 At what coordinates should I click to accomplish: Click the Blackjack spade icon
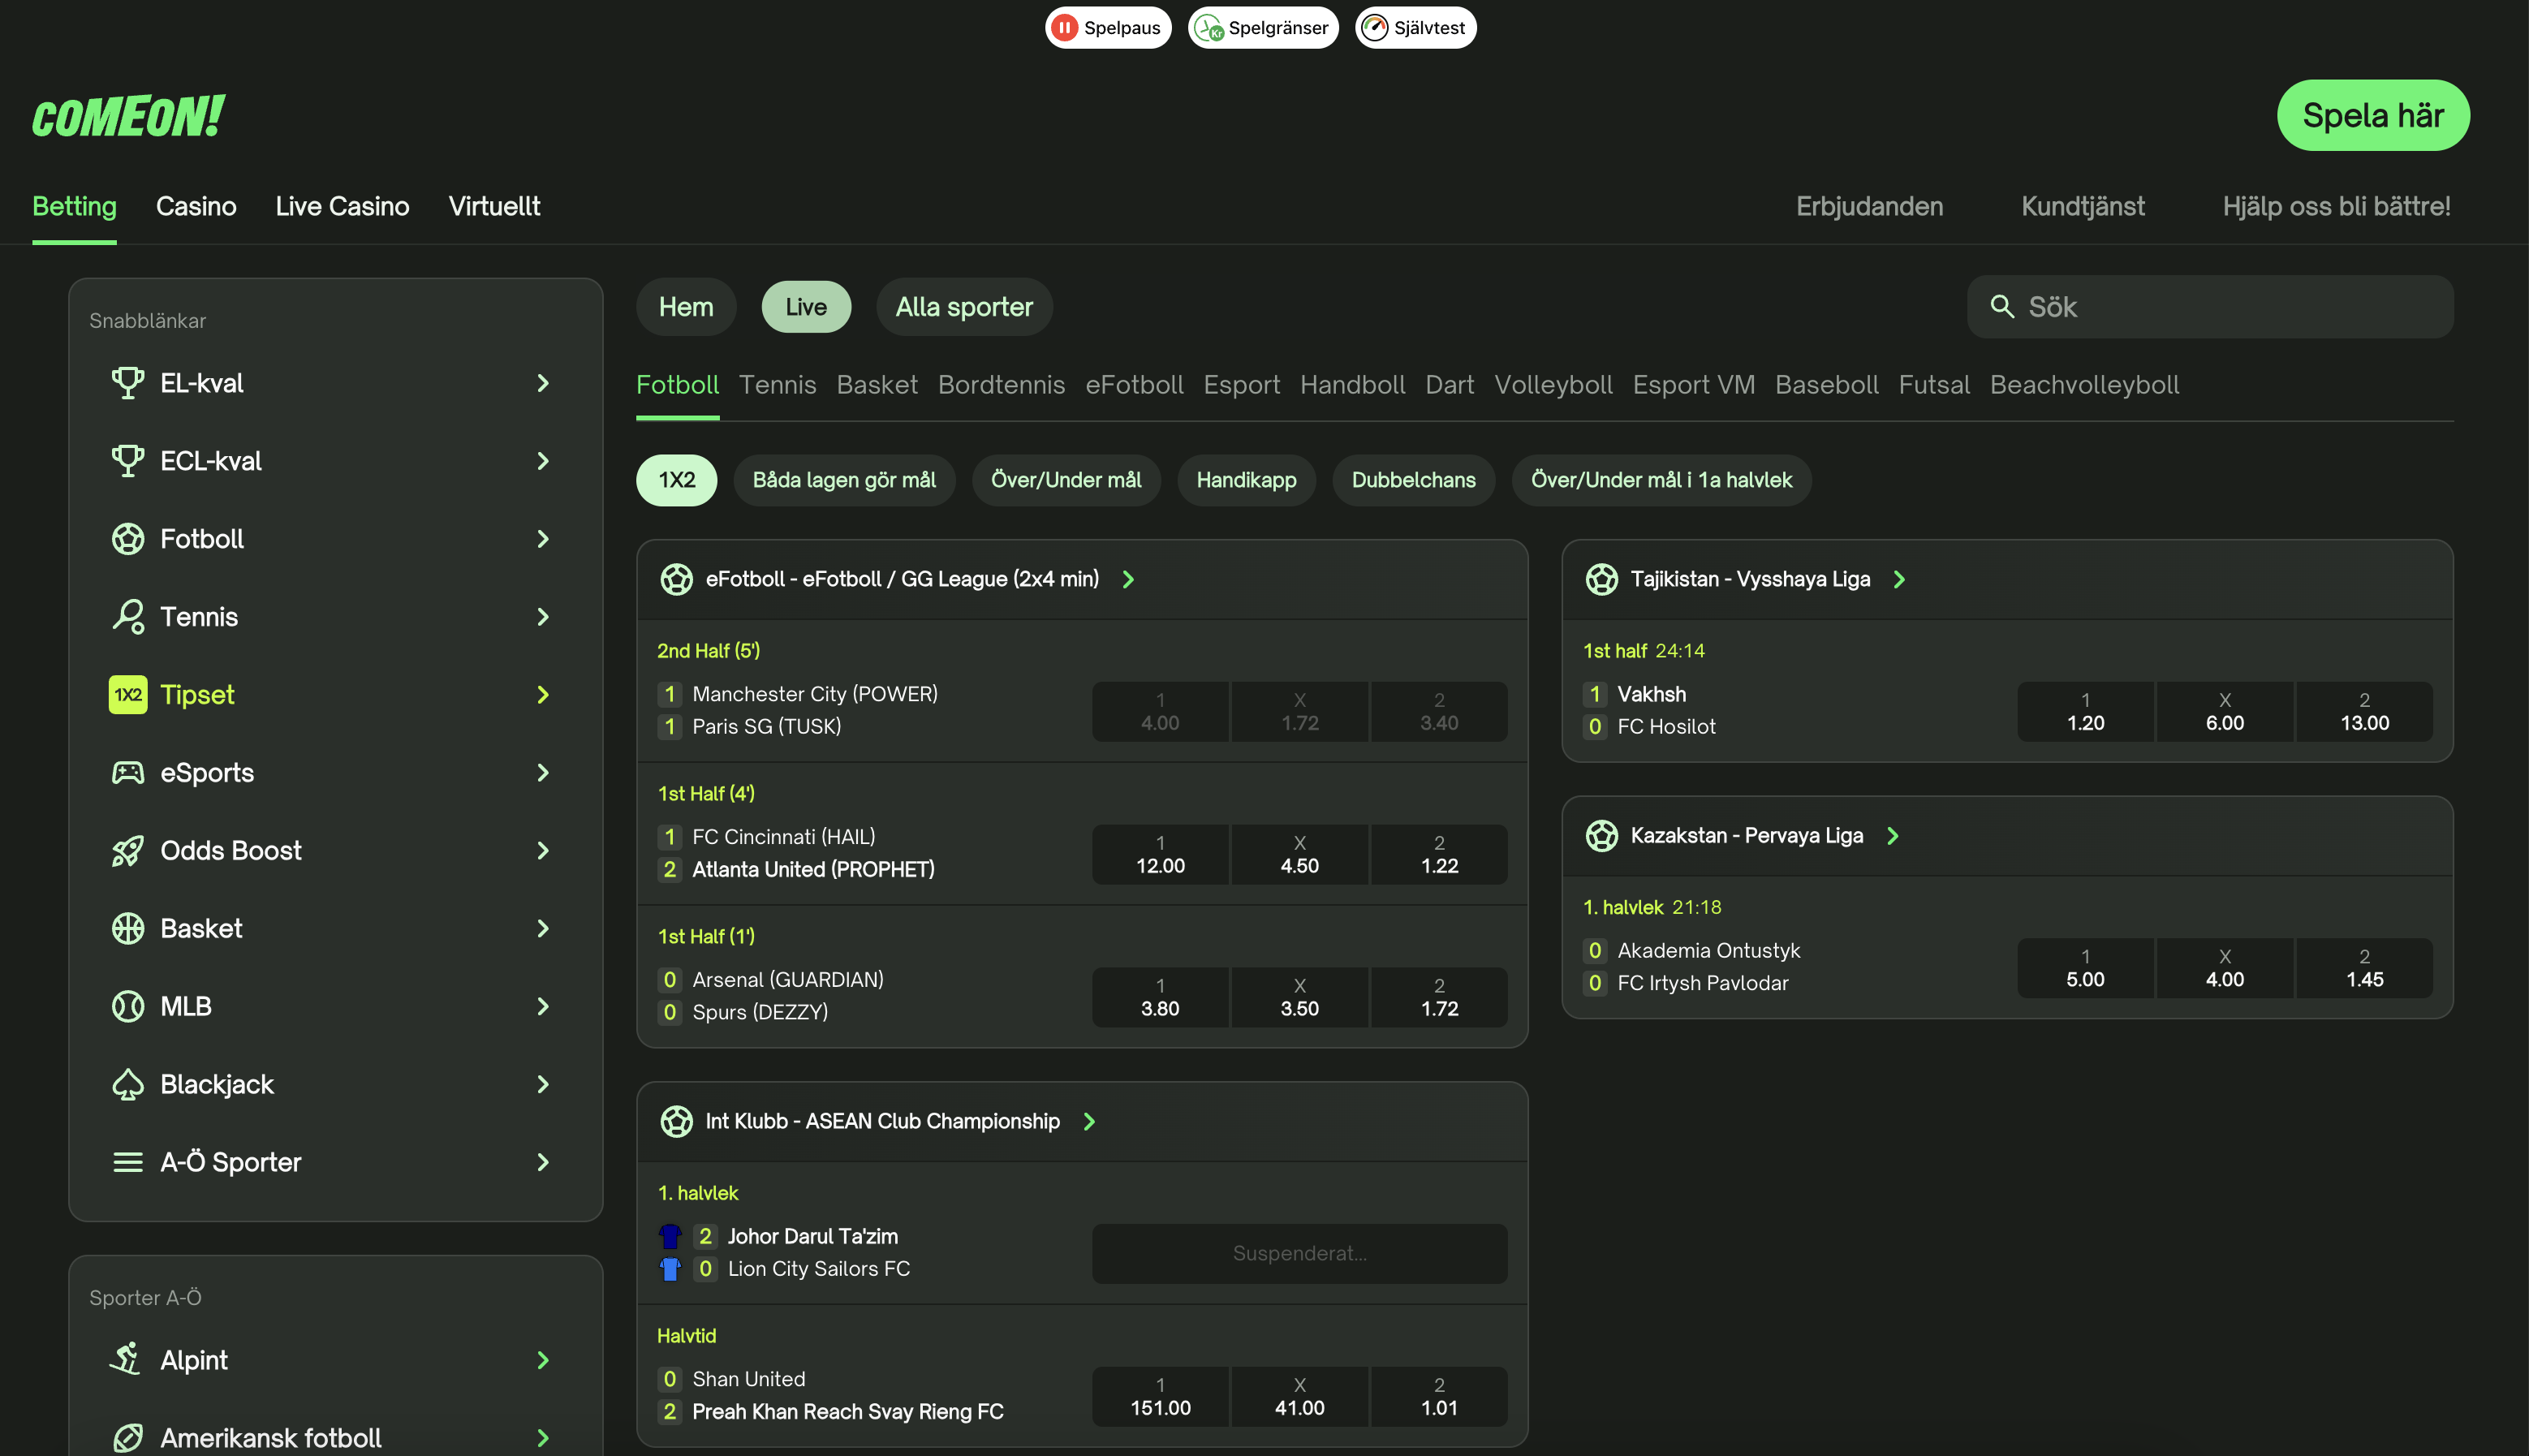coord(128,1084)
